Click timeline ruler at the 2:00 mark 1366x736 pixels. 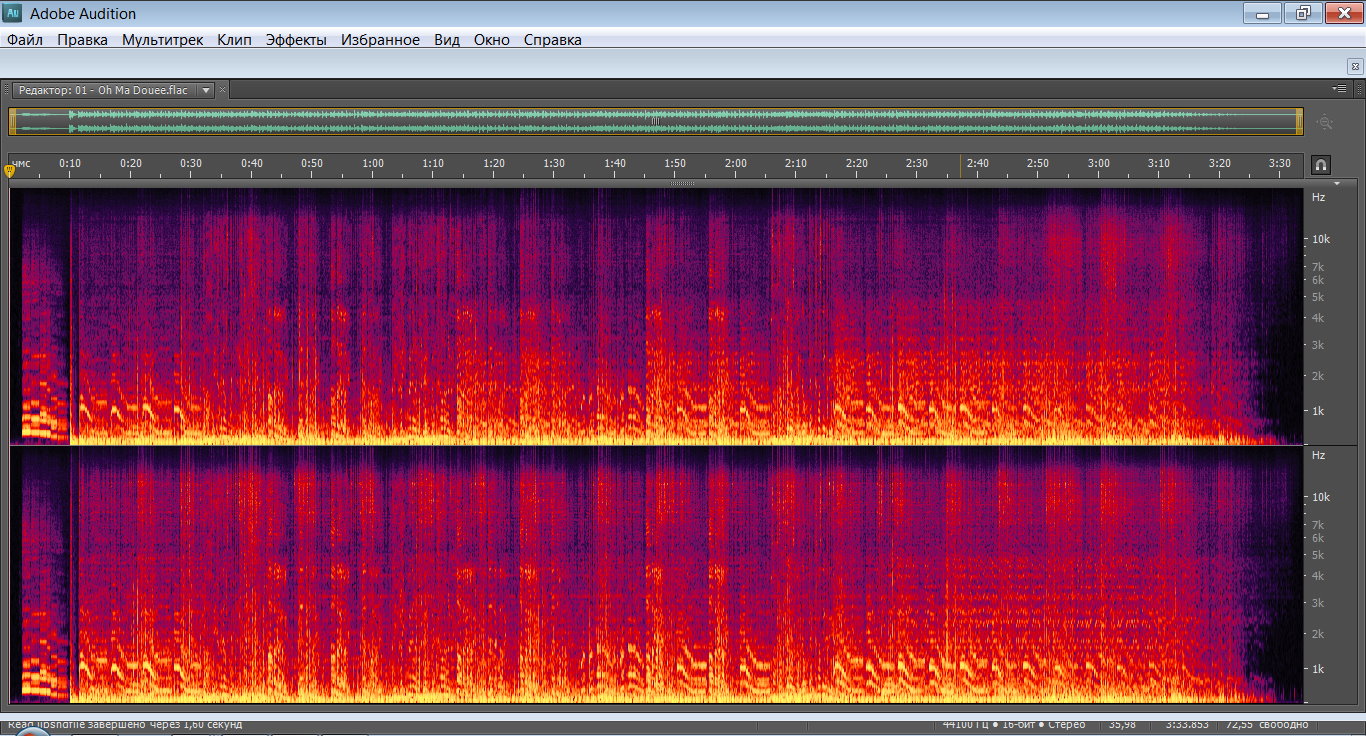(735, 165)
